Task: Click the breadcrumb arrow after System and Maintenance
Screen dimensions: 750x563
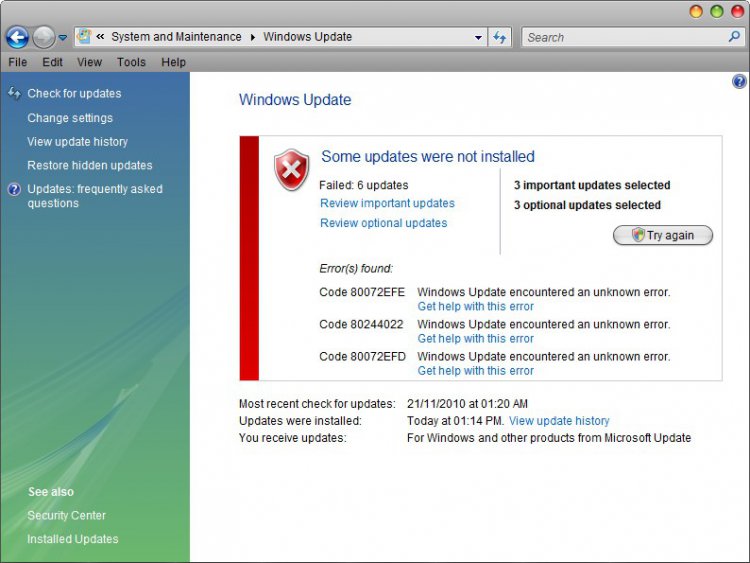Action: pos(253,37)
